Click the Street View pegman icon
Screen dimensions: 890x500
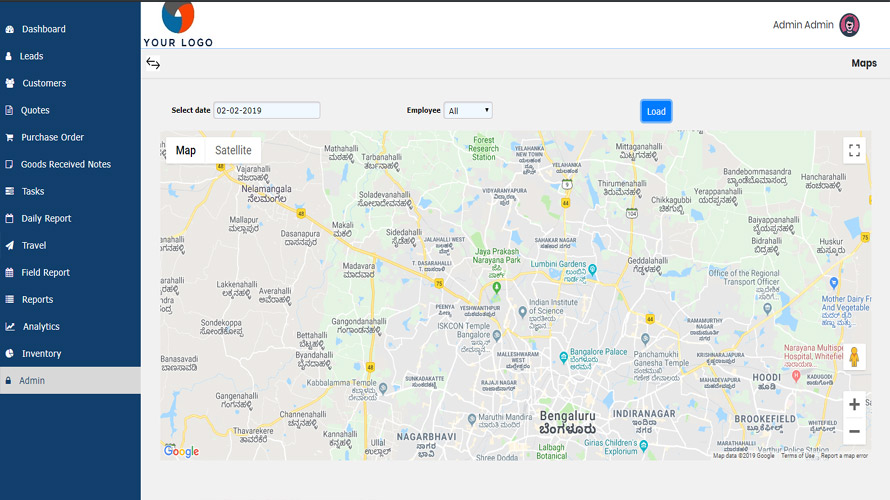854,357
